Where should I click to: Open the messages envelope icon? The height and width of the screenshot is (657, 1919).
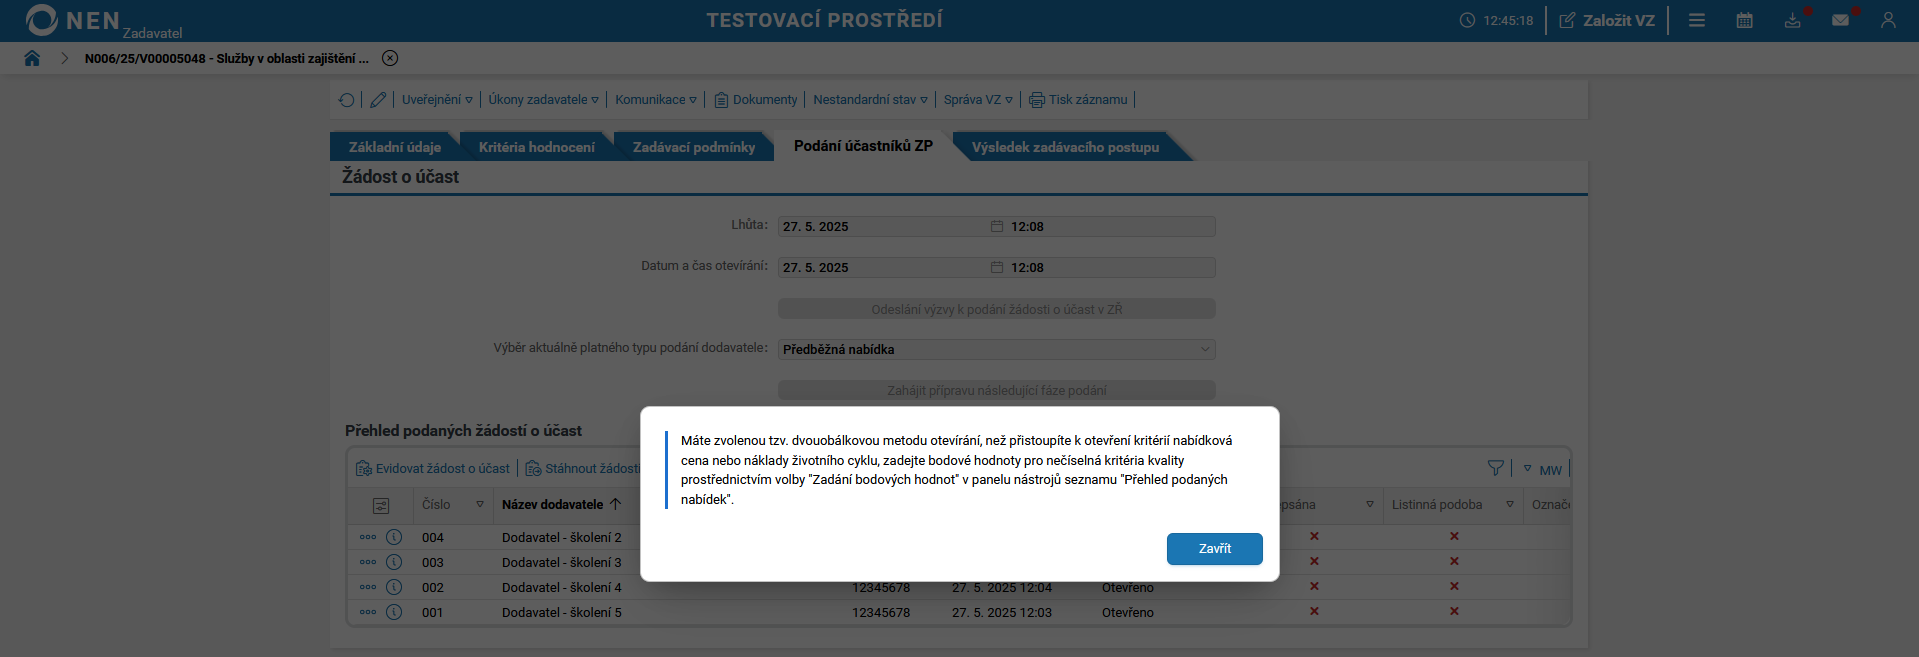1840,20
